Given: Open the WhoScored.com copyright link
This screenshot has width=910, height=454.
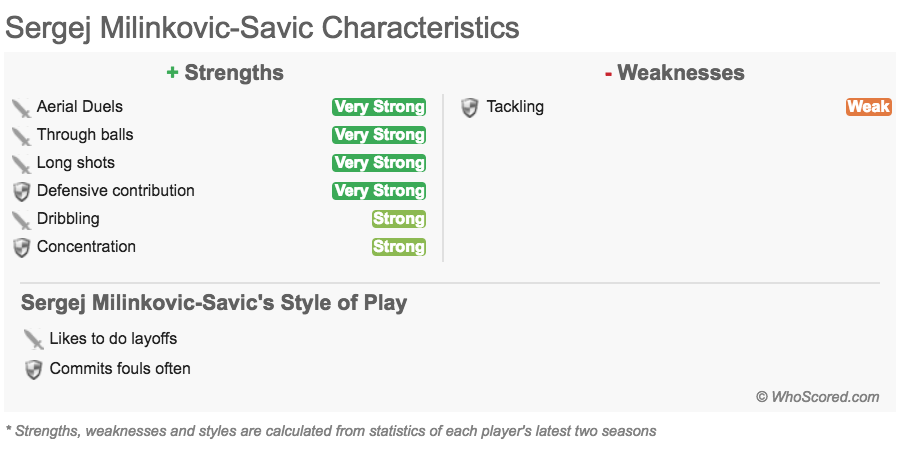Looking at the screenshot, I should coord(818,397).
